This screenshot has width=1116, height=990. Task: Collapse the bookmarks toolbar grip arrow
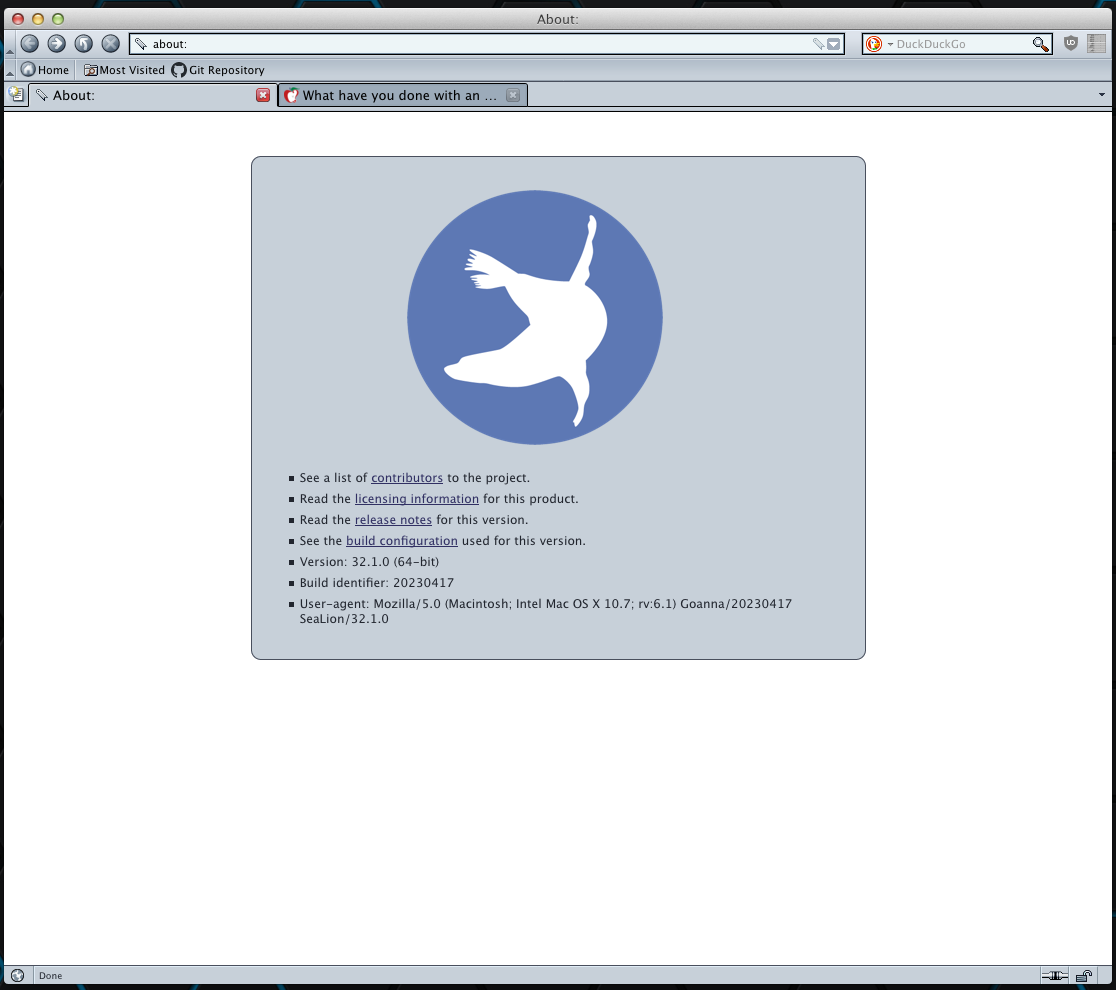click(x=10, y=73)
